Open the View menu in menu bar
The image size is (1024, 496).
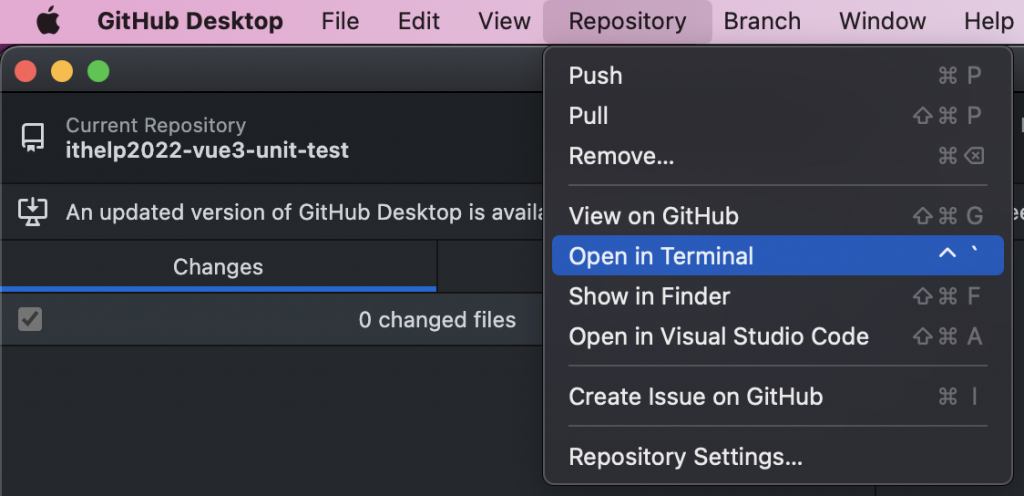tap(504, 21)
